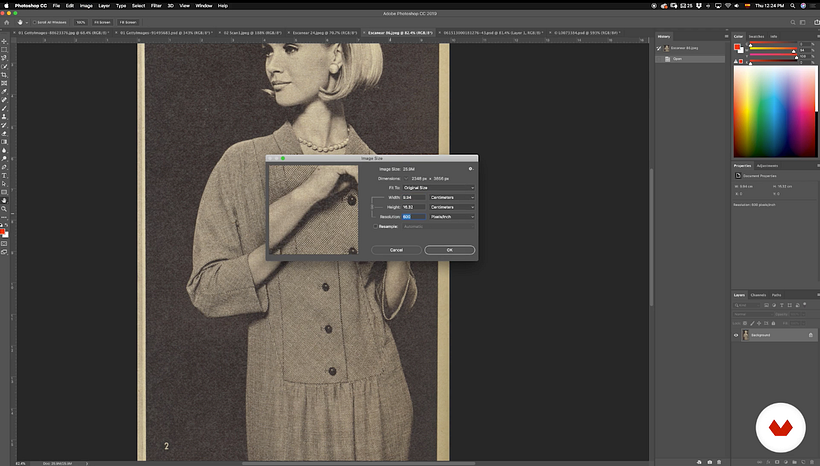This screenshot has width=820, height=466.
Task: Select the Dodge tool
Action: click(x=4, y=158)
